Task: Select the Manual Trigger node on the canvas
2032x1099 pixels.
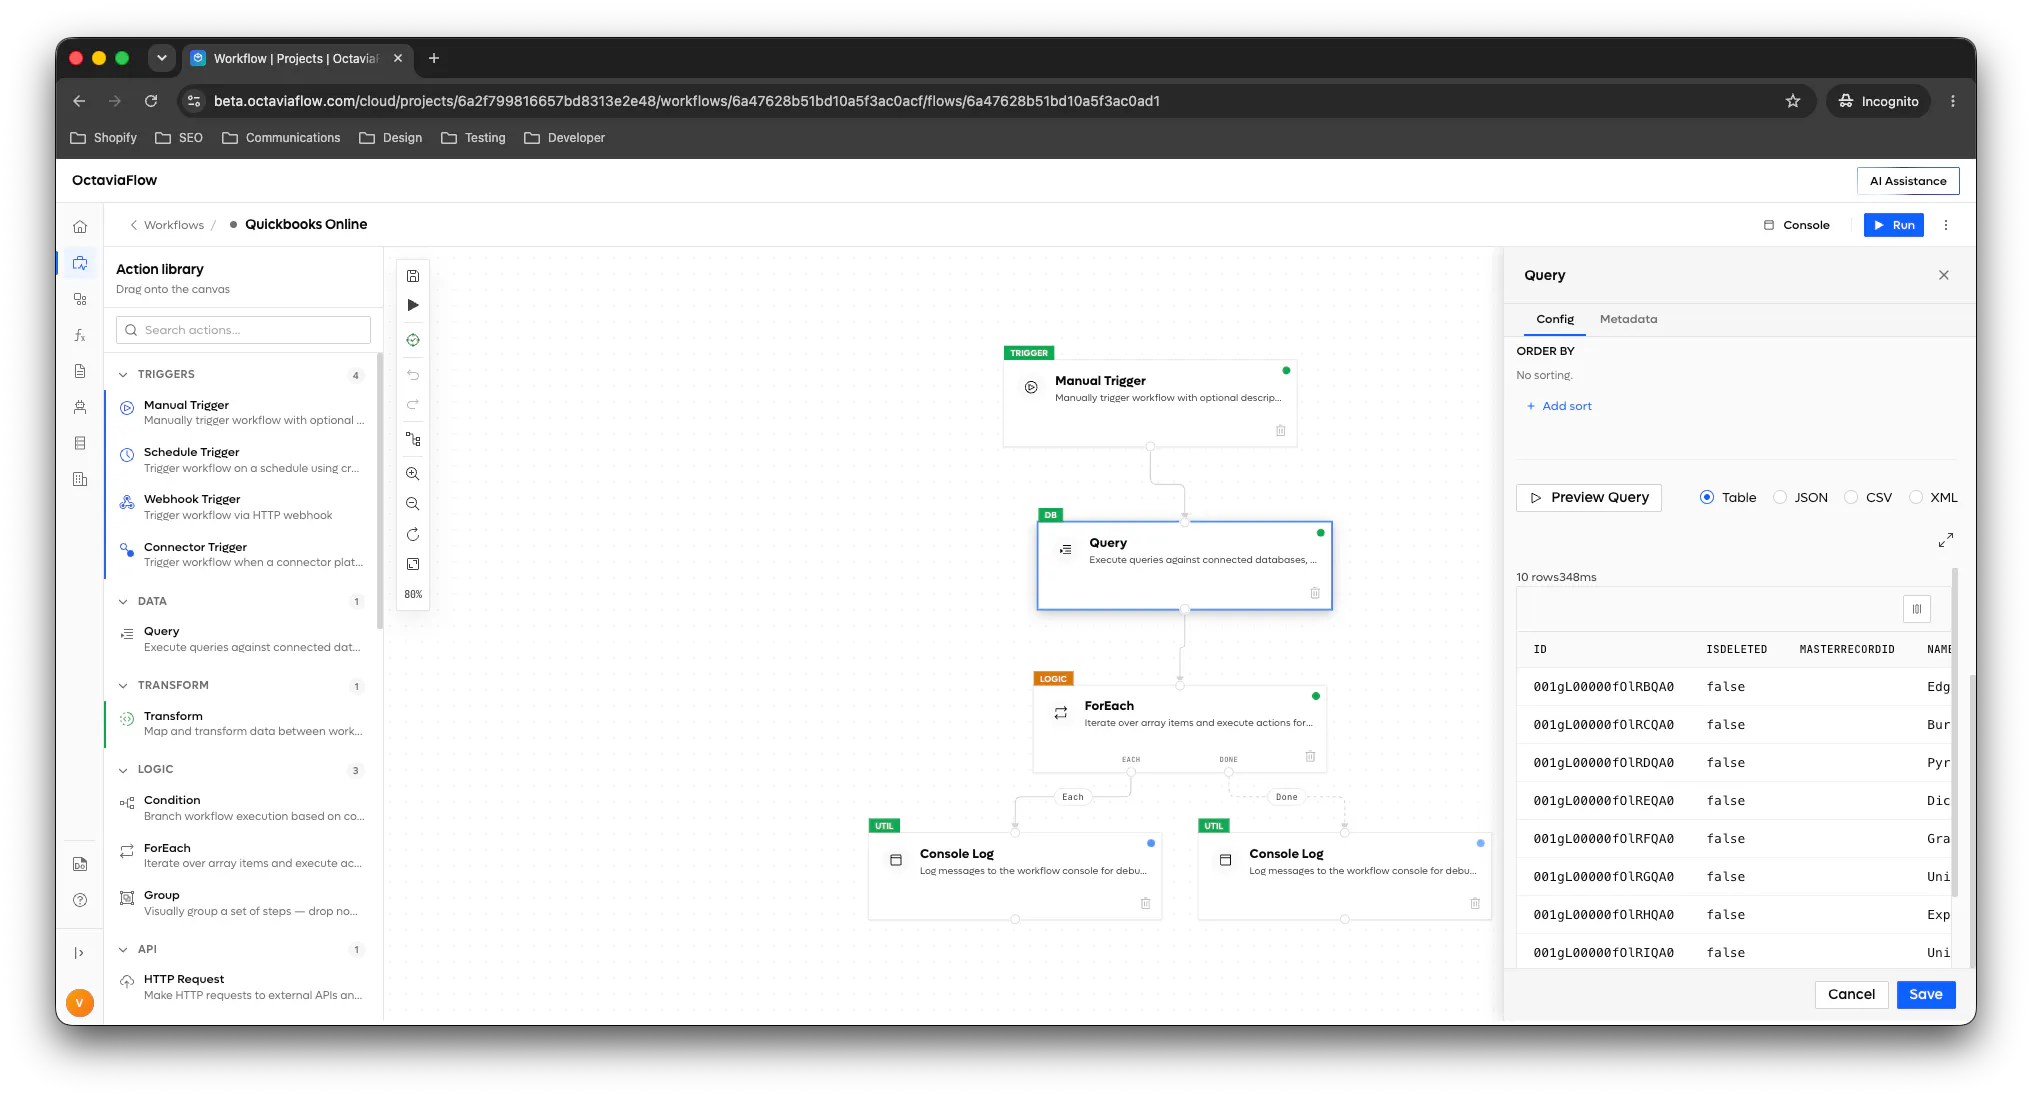Action: click(1150, 403)
